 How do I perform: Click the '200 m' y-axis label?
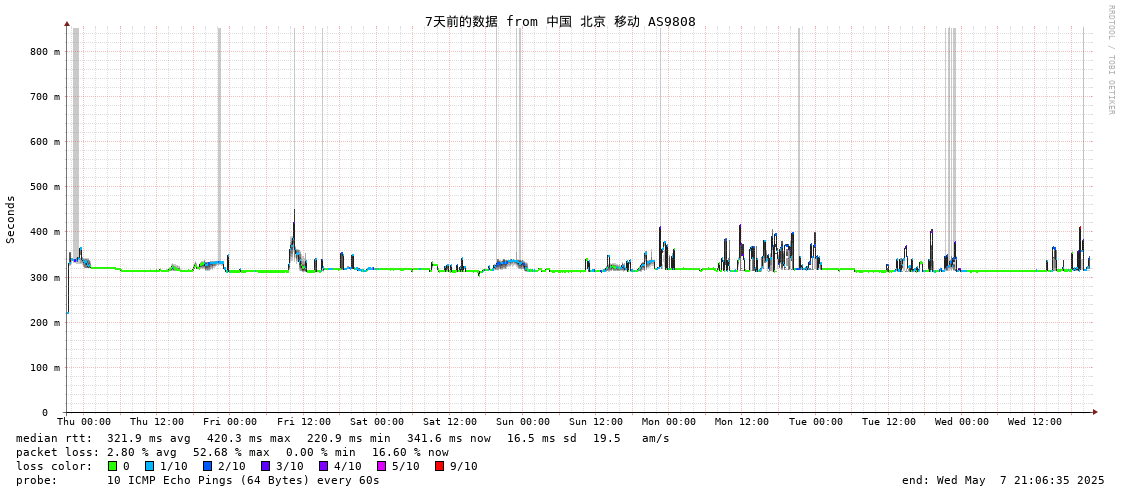(45, 322)
